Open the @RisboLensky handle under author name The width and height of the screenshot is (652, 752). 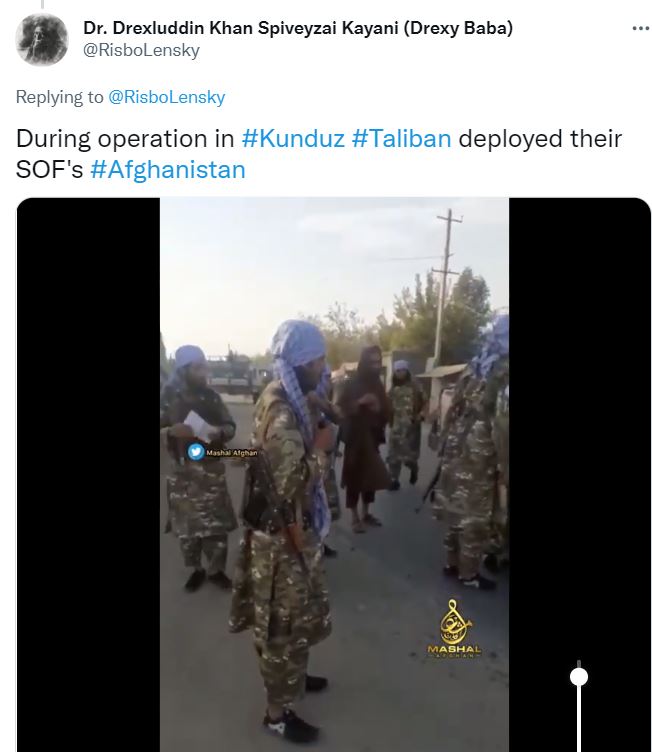tap(142, 50)
